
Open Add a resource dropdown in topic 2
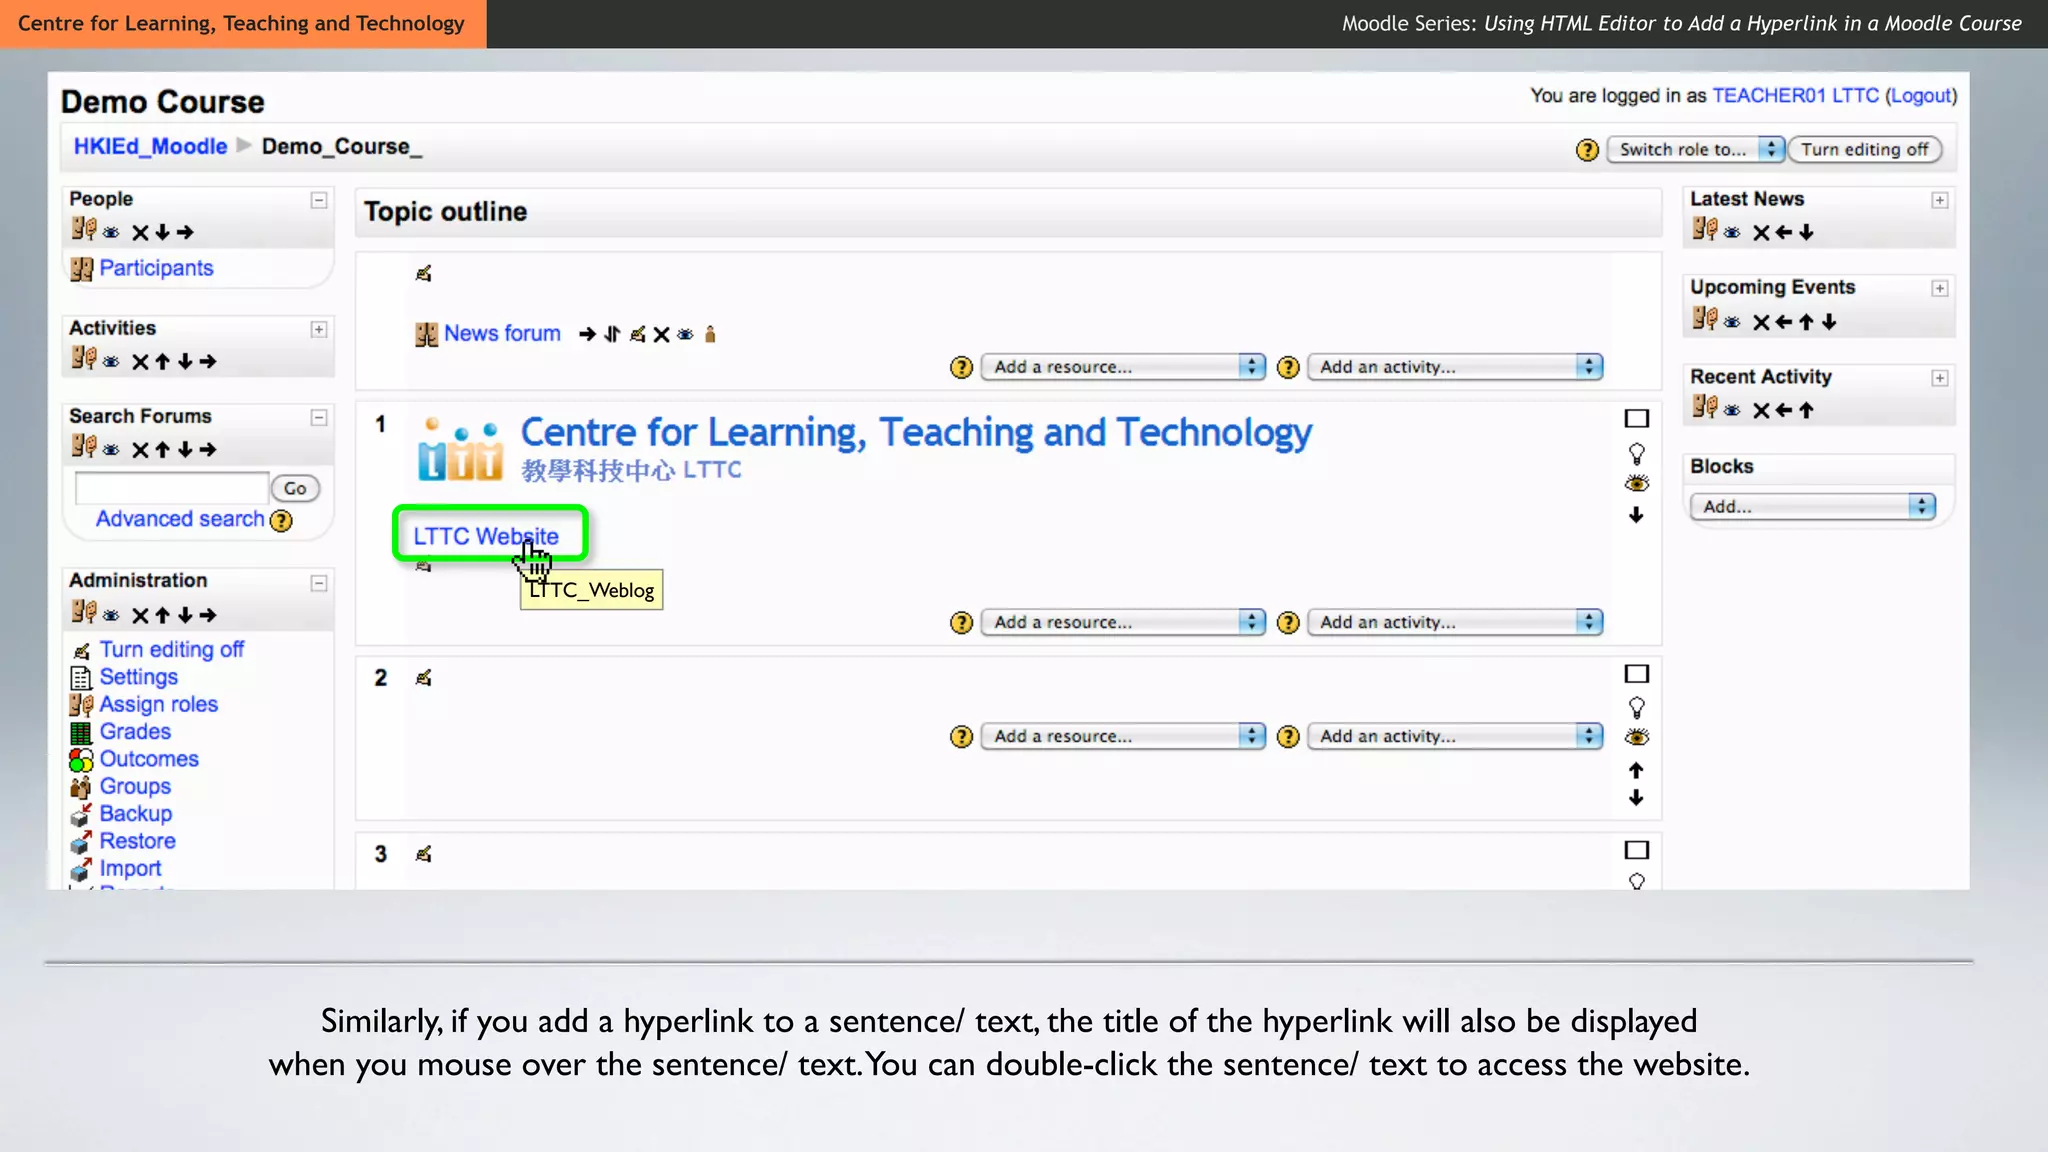[x=1123, y=736]
